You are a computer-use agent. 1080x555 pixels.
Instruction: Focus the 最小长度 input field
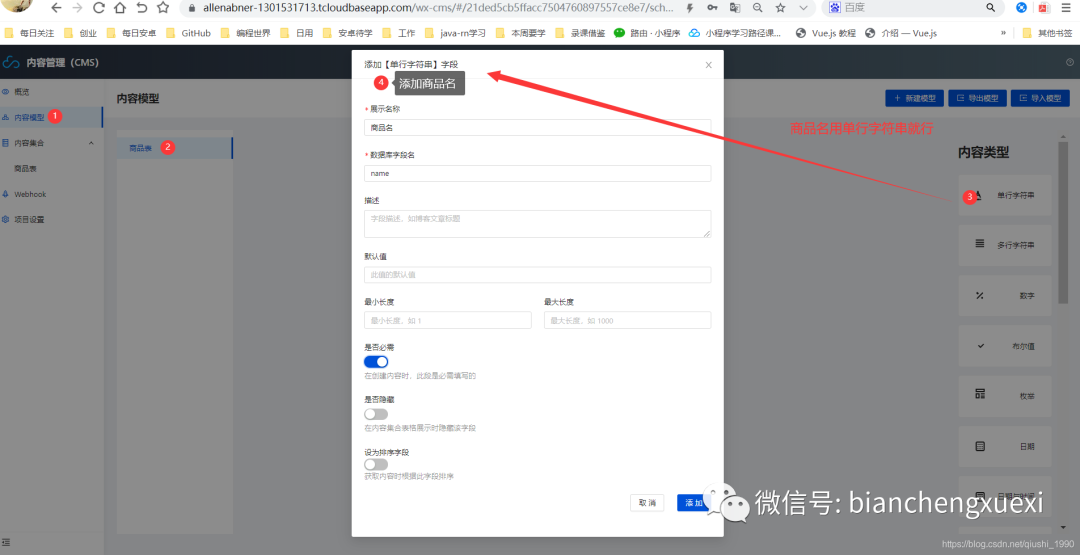tap(448, 320)
